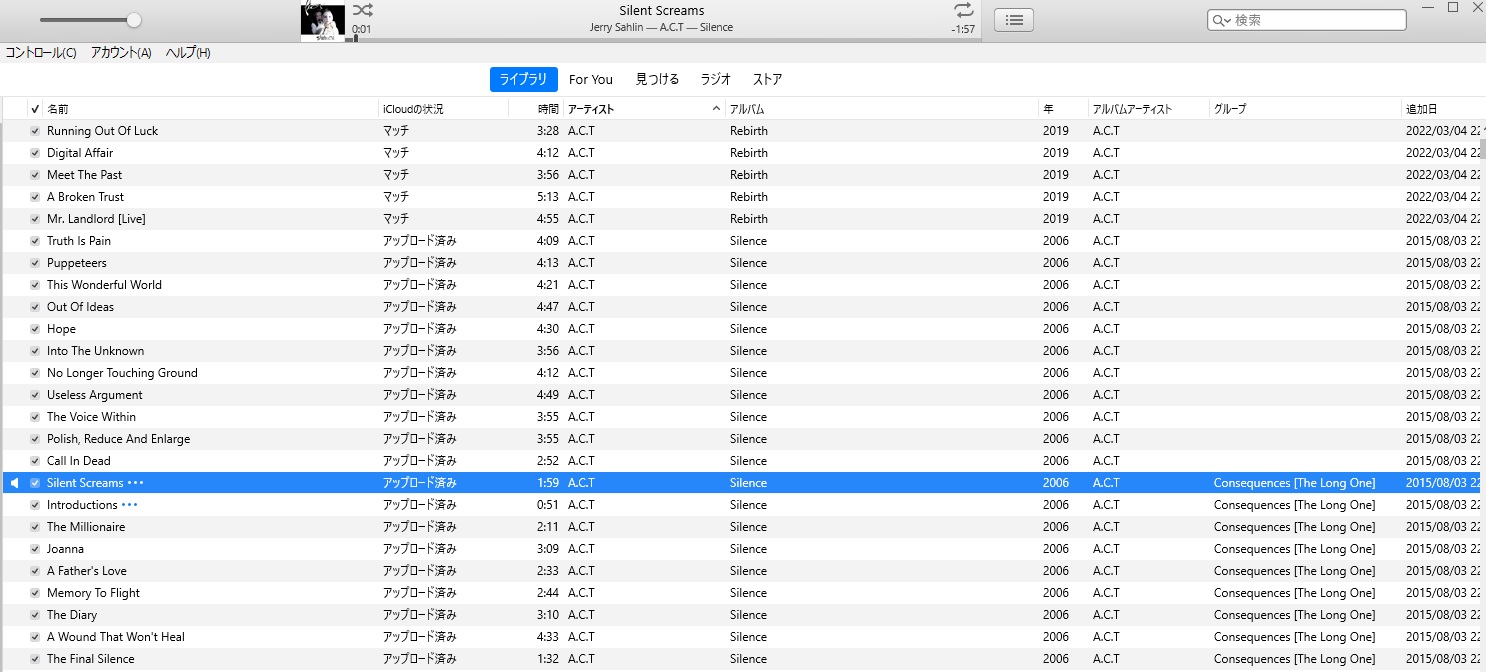This screenshot has height=672, width=1486.
Task: Open the アカウント menu
Action: point(121,53)
